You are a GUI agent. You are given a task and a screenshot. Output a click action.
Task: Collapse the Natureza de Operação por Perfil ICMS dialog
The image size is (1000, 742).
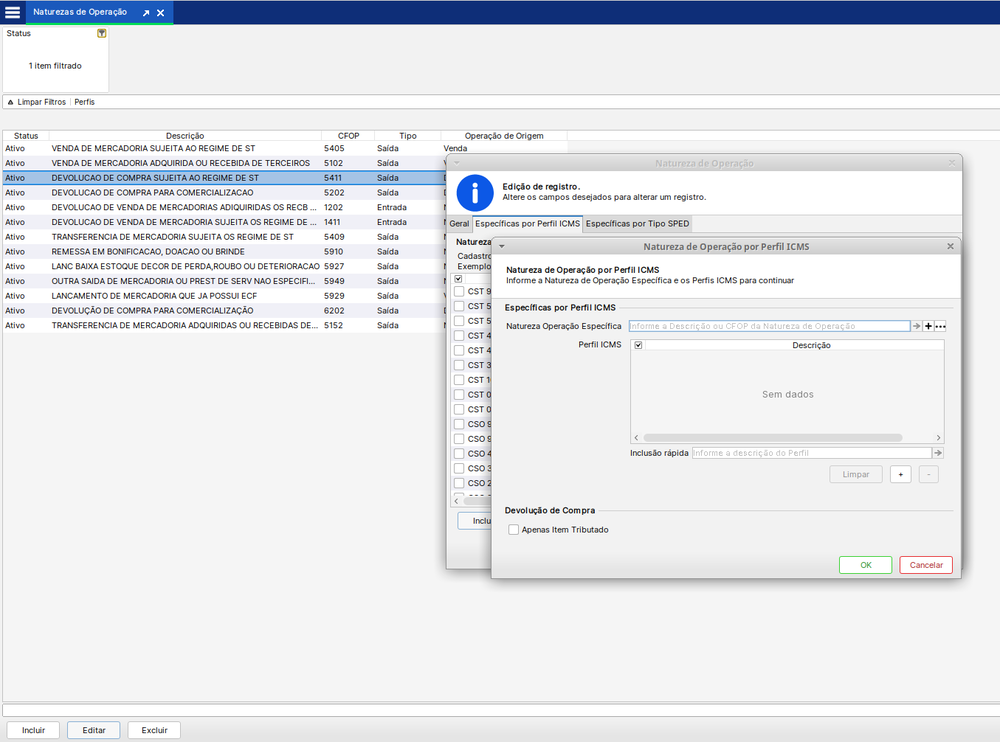click(502, 246)
